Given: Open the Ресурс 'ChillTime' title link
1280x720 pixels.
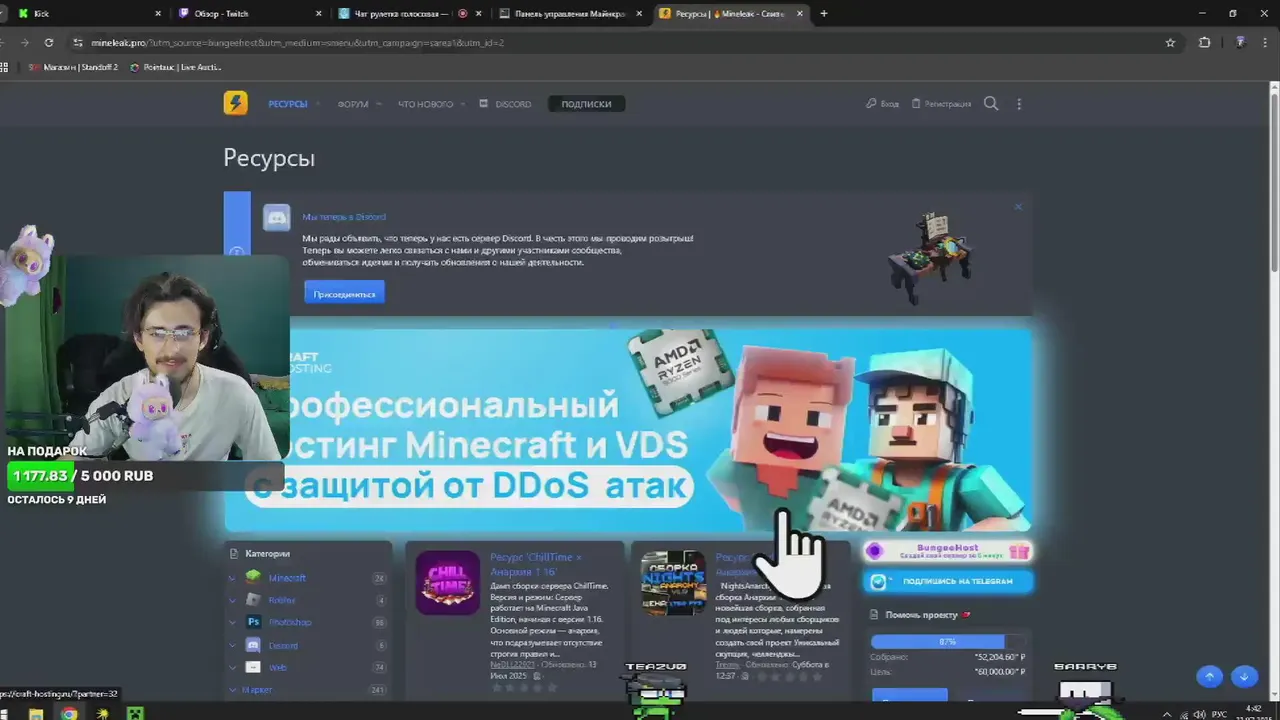Looking at the screenshot, I should 535,564.
